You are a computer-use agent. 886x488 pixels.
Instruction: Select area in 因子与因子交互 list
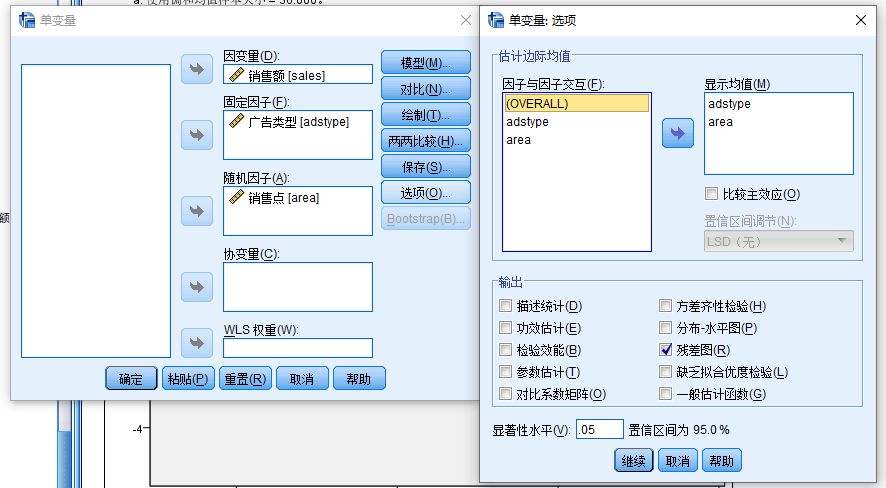point(576,140)
